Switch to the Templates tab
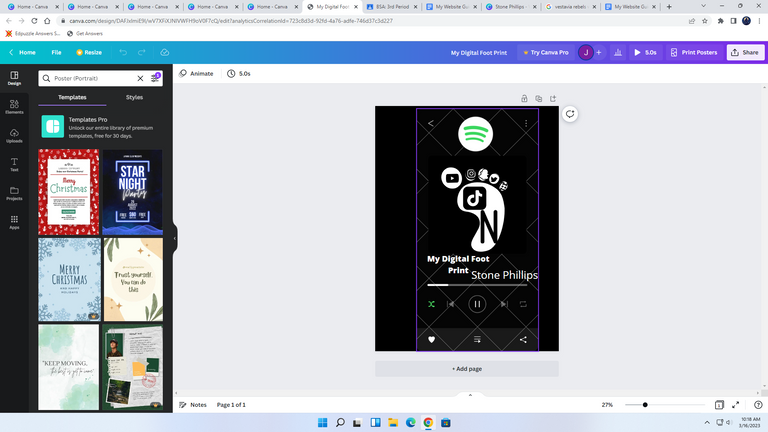The image size is (768, 432). tap(72, 97)
